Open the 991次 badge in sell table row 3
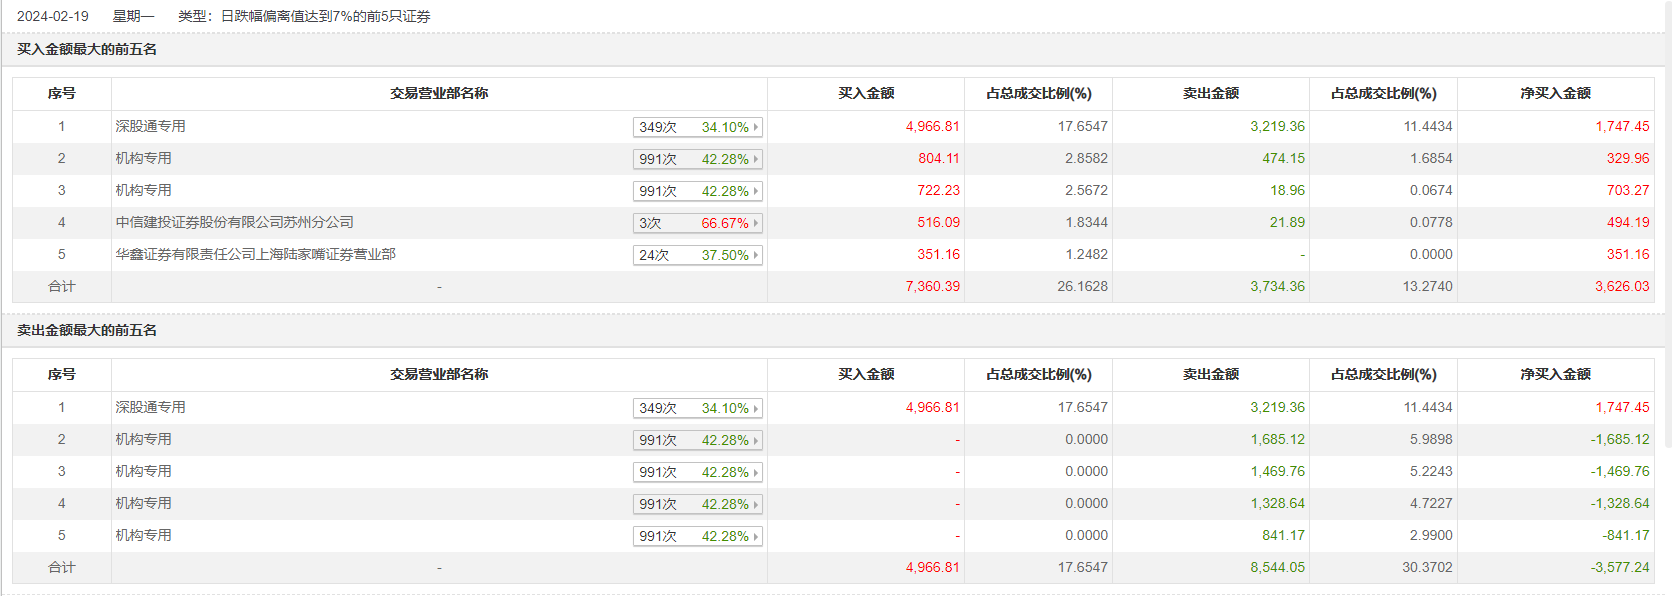Viewport: 1672px width, 596px height. click(x=697, y=472)
